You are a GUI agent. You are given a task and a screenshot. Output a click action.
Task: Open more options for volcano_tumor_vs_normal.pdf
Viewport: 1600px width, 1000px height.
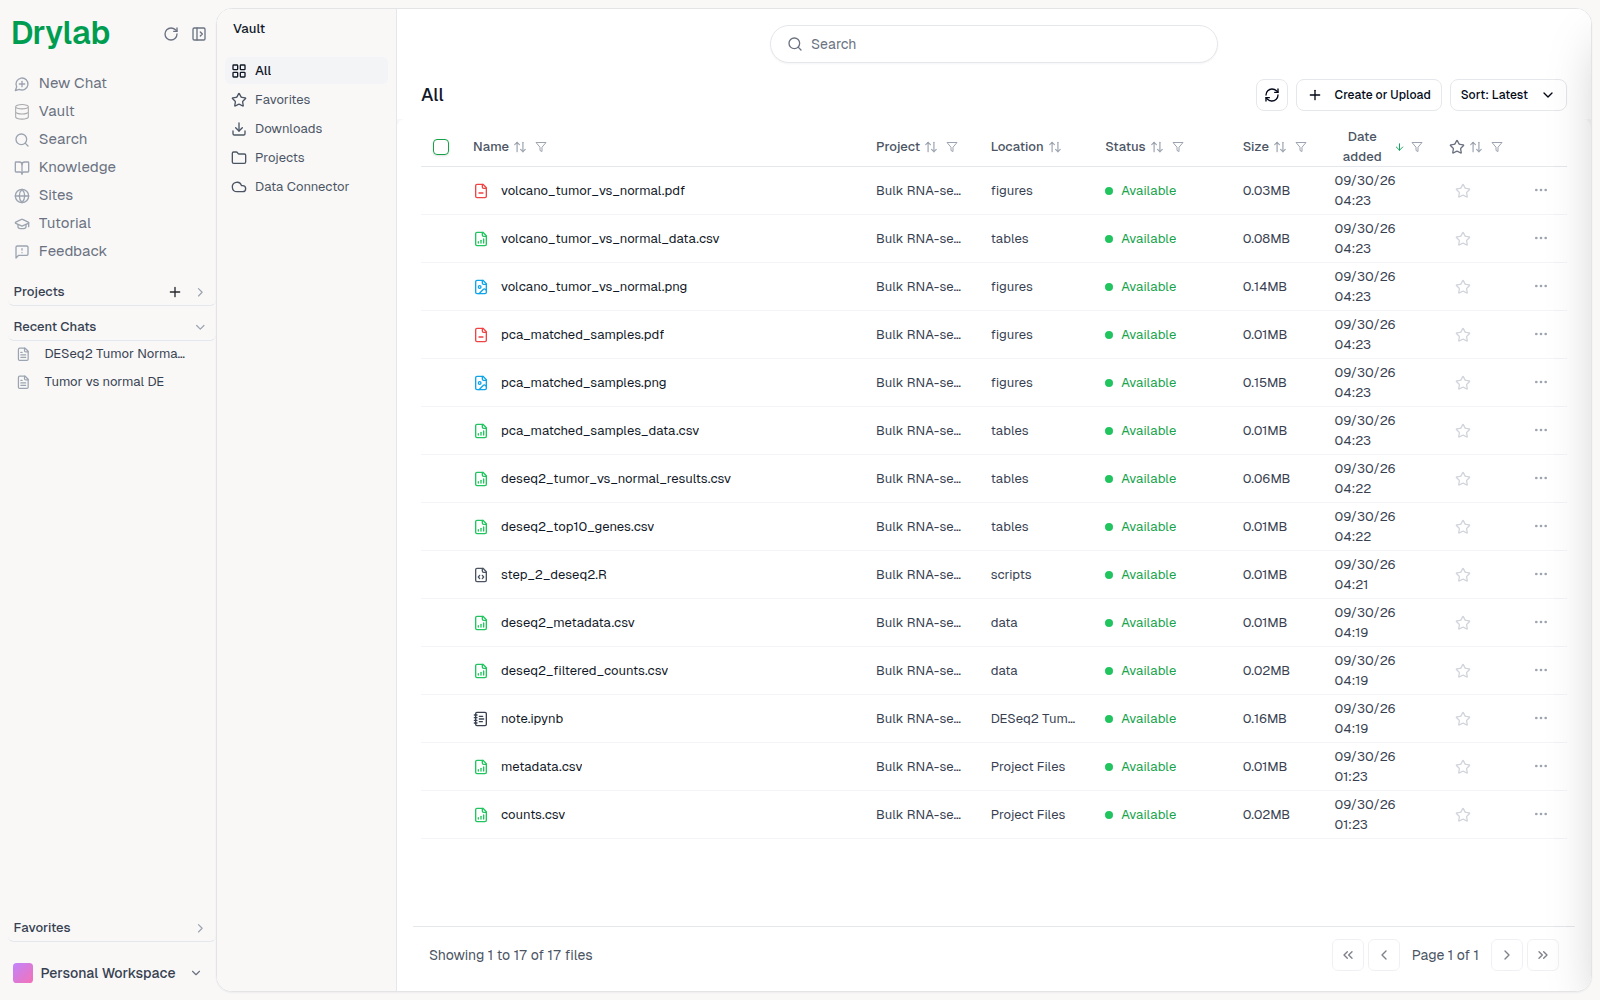[1541, 191]
